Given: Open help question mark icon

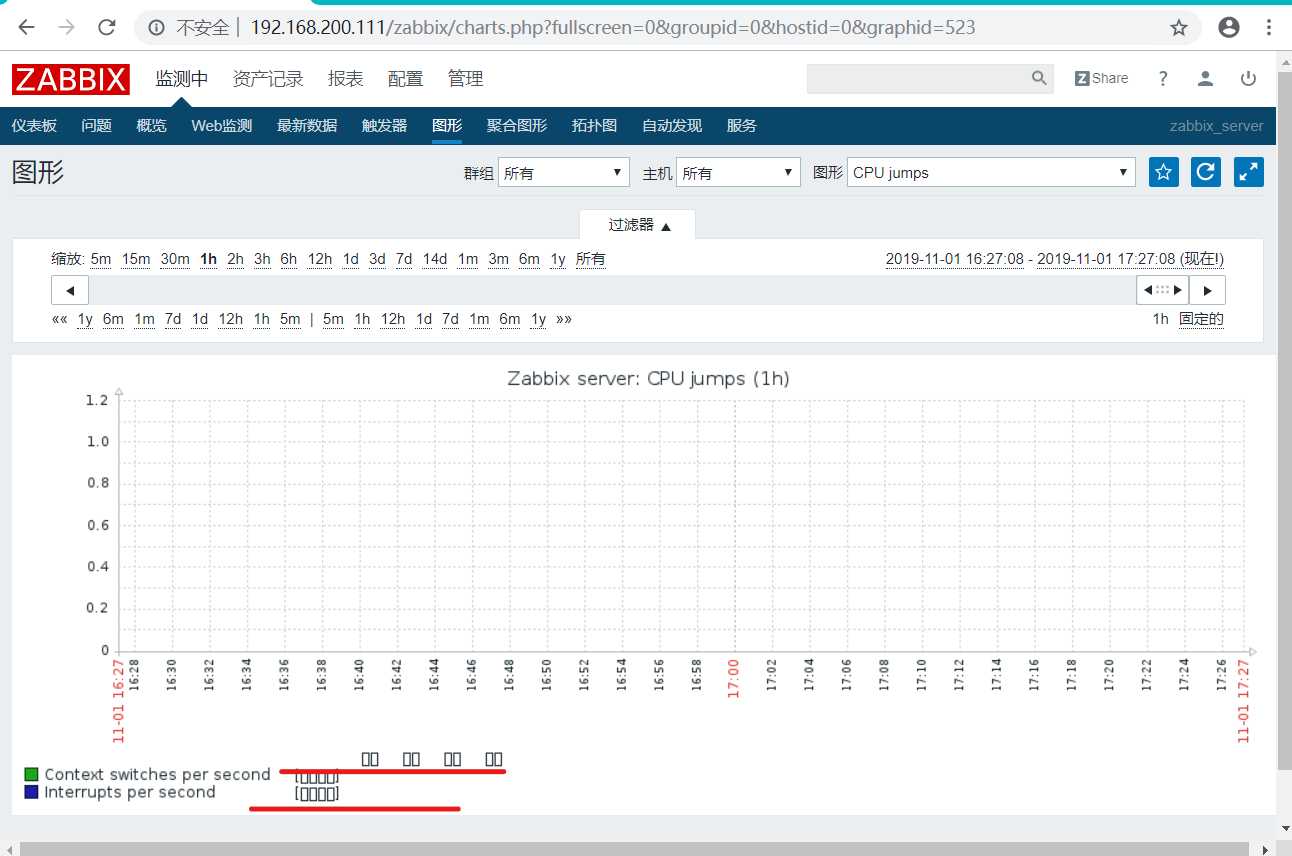Looking at the screenshot, I should tap(1163, 78).
